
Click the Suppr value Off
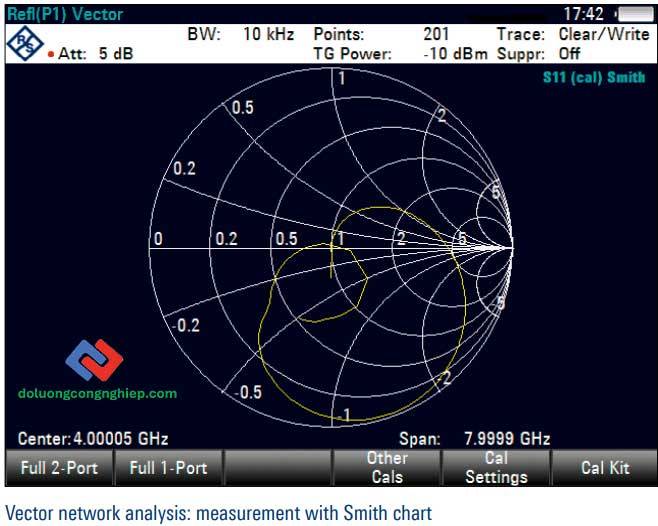[569, 54]
